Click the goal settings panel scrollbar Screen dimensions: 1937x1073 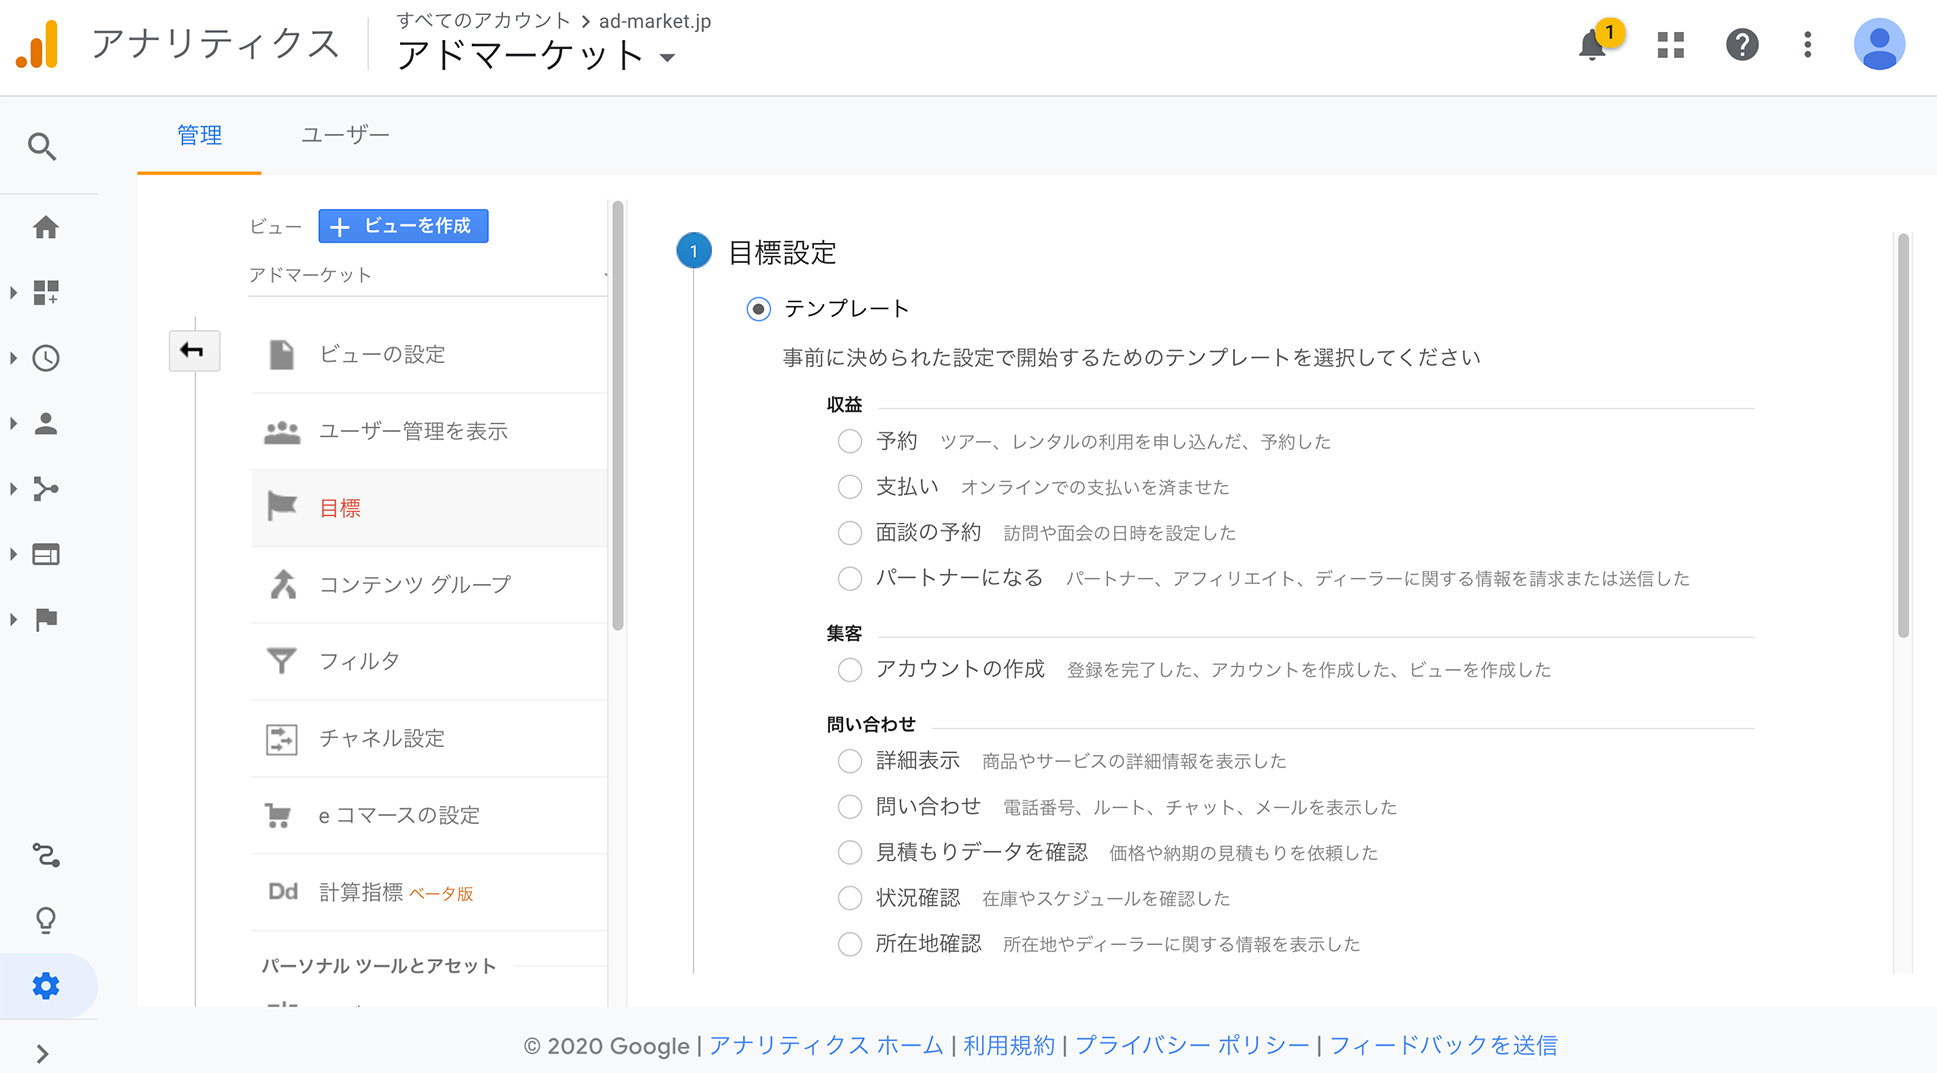coord(1902,436)
